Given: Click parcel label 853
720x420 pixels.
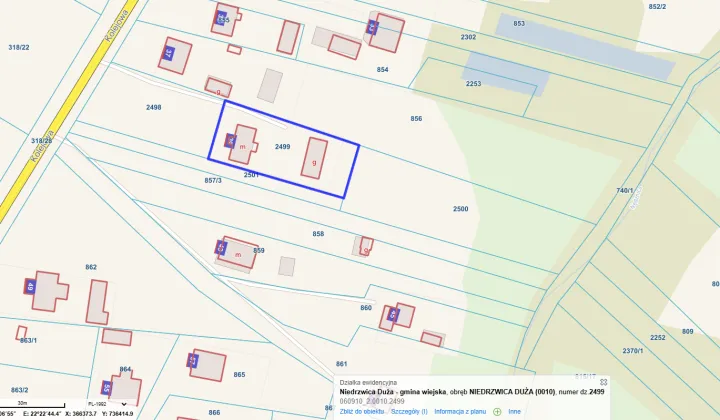Looking at the screenshot, I should pyautogui.click(x=519, y=23).
